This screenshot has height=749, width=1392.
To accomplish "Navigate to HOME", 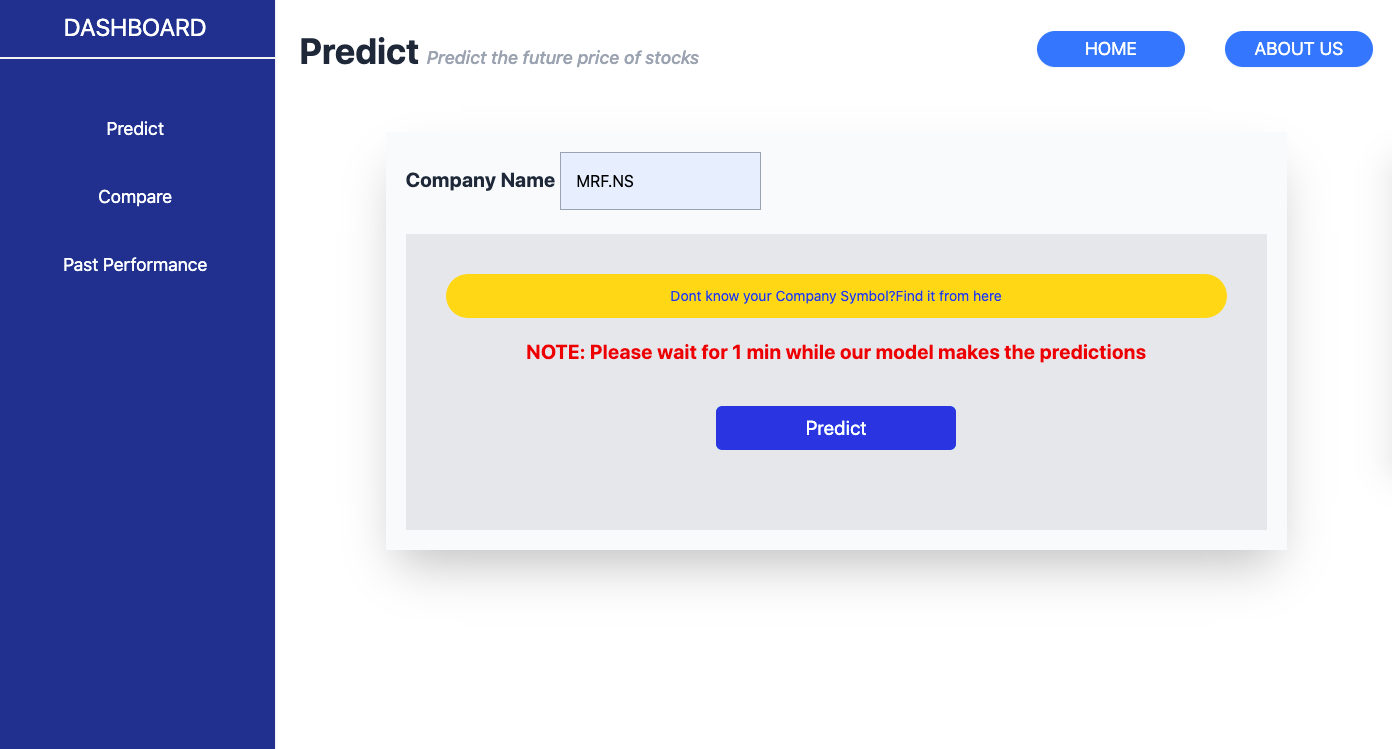I will (x=1110, y=48).
